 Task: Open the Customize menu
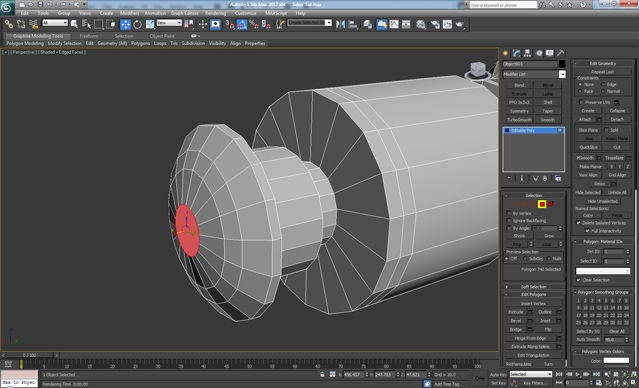click(x=246, y=13)
